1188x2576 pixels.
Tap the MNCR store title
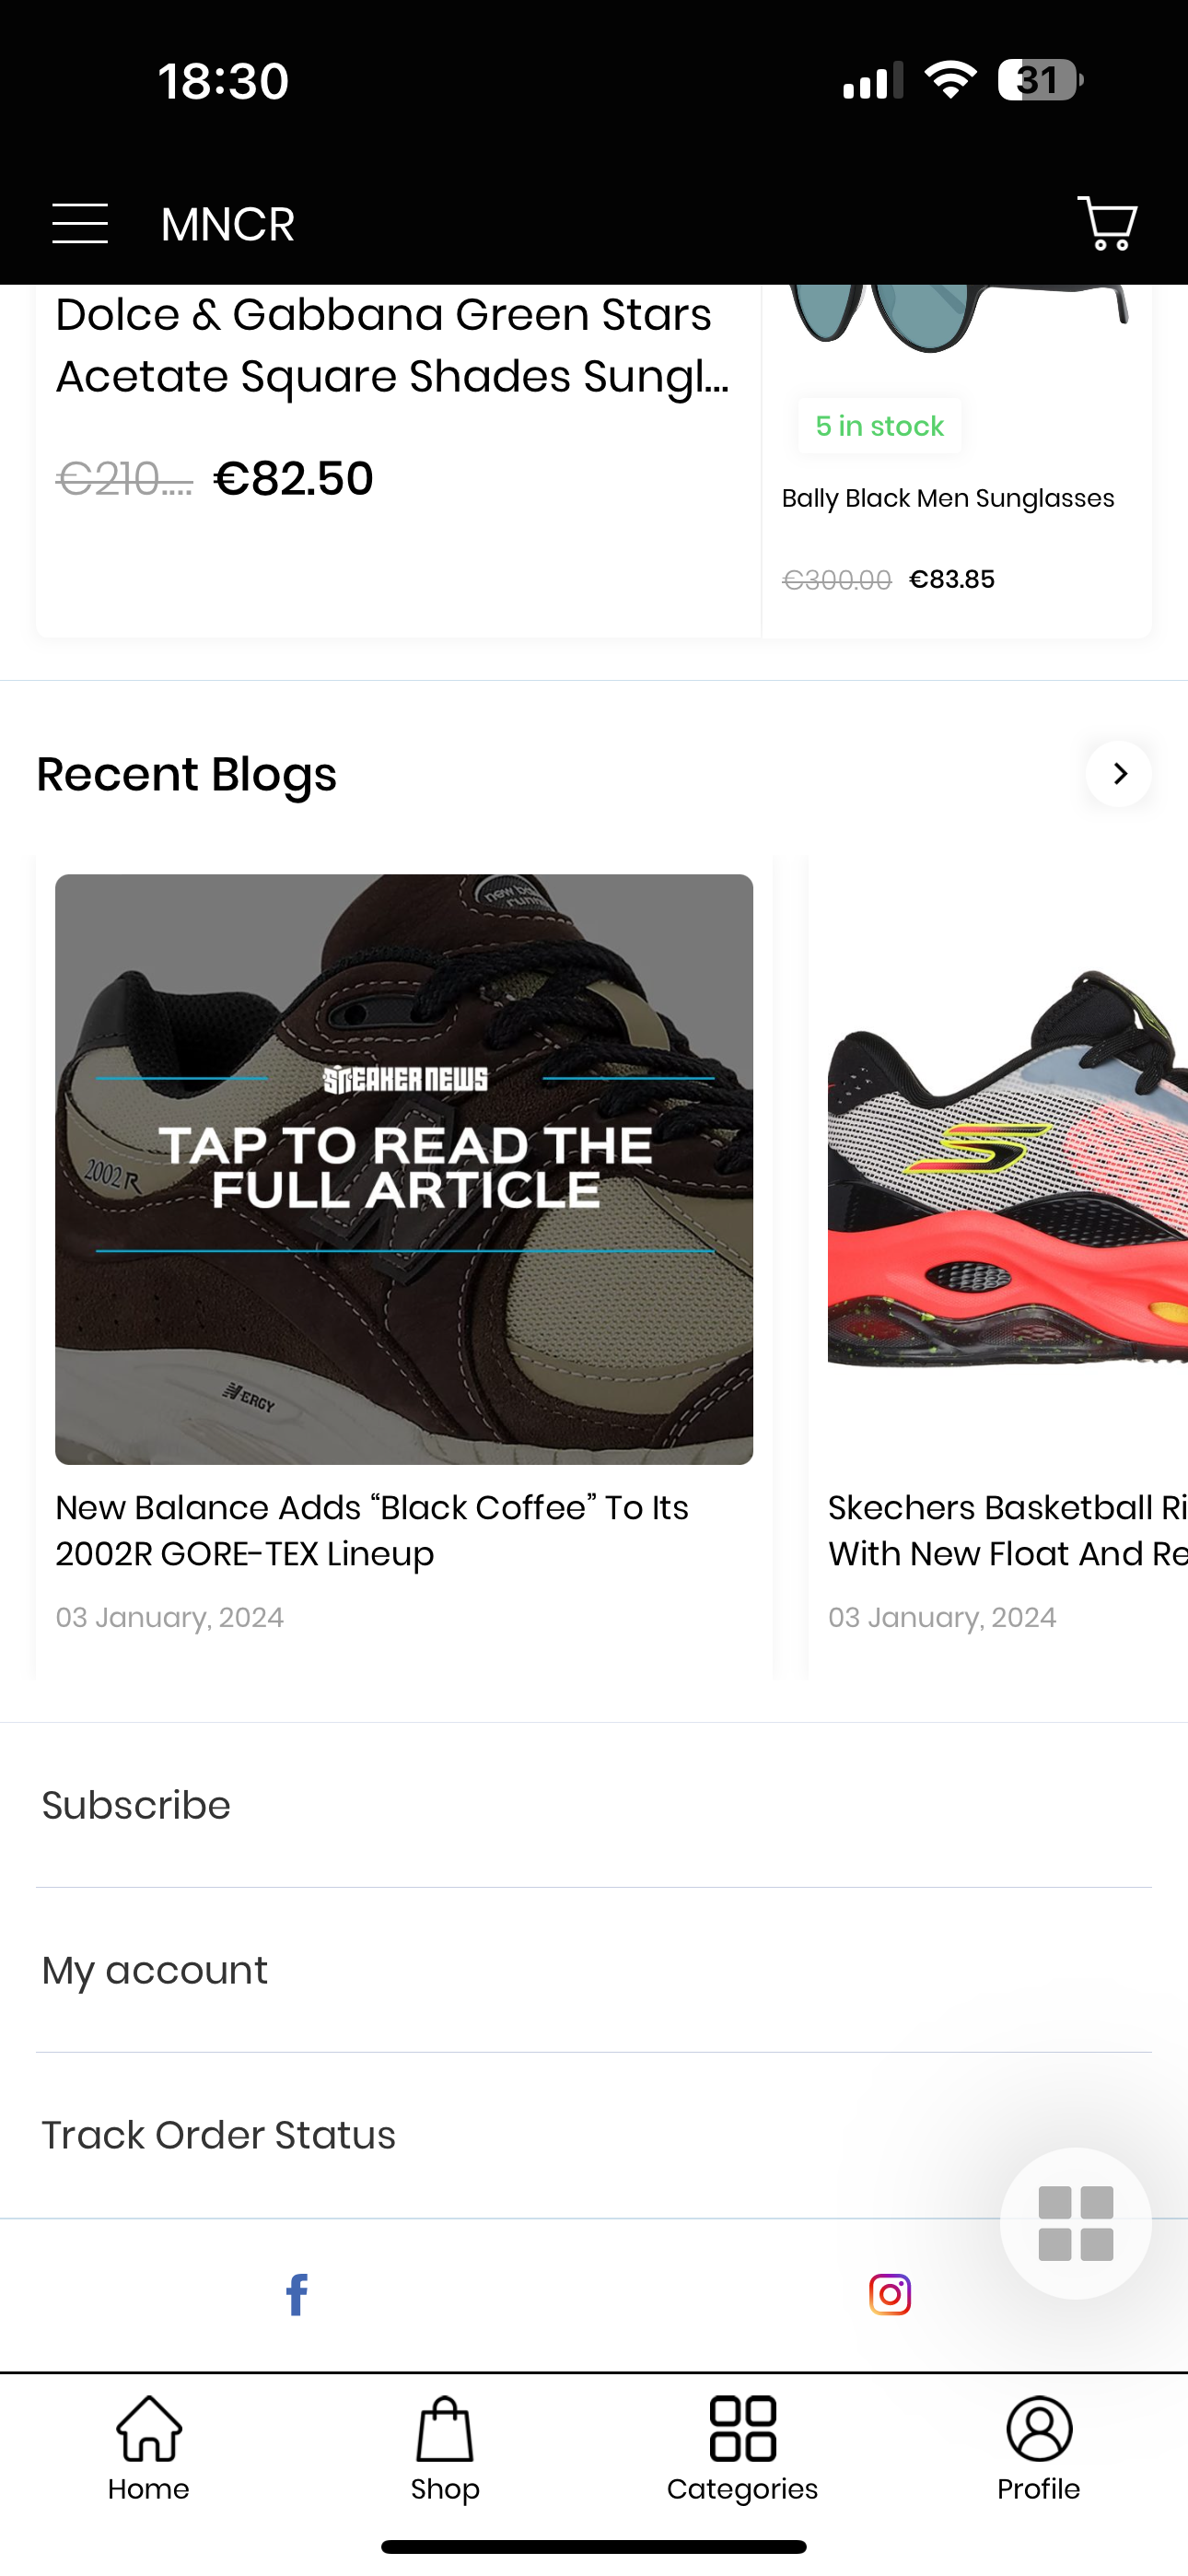click(x=228, y=224)
